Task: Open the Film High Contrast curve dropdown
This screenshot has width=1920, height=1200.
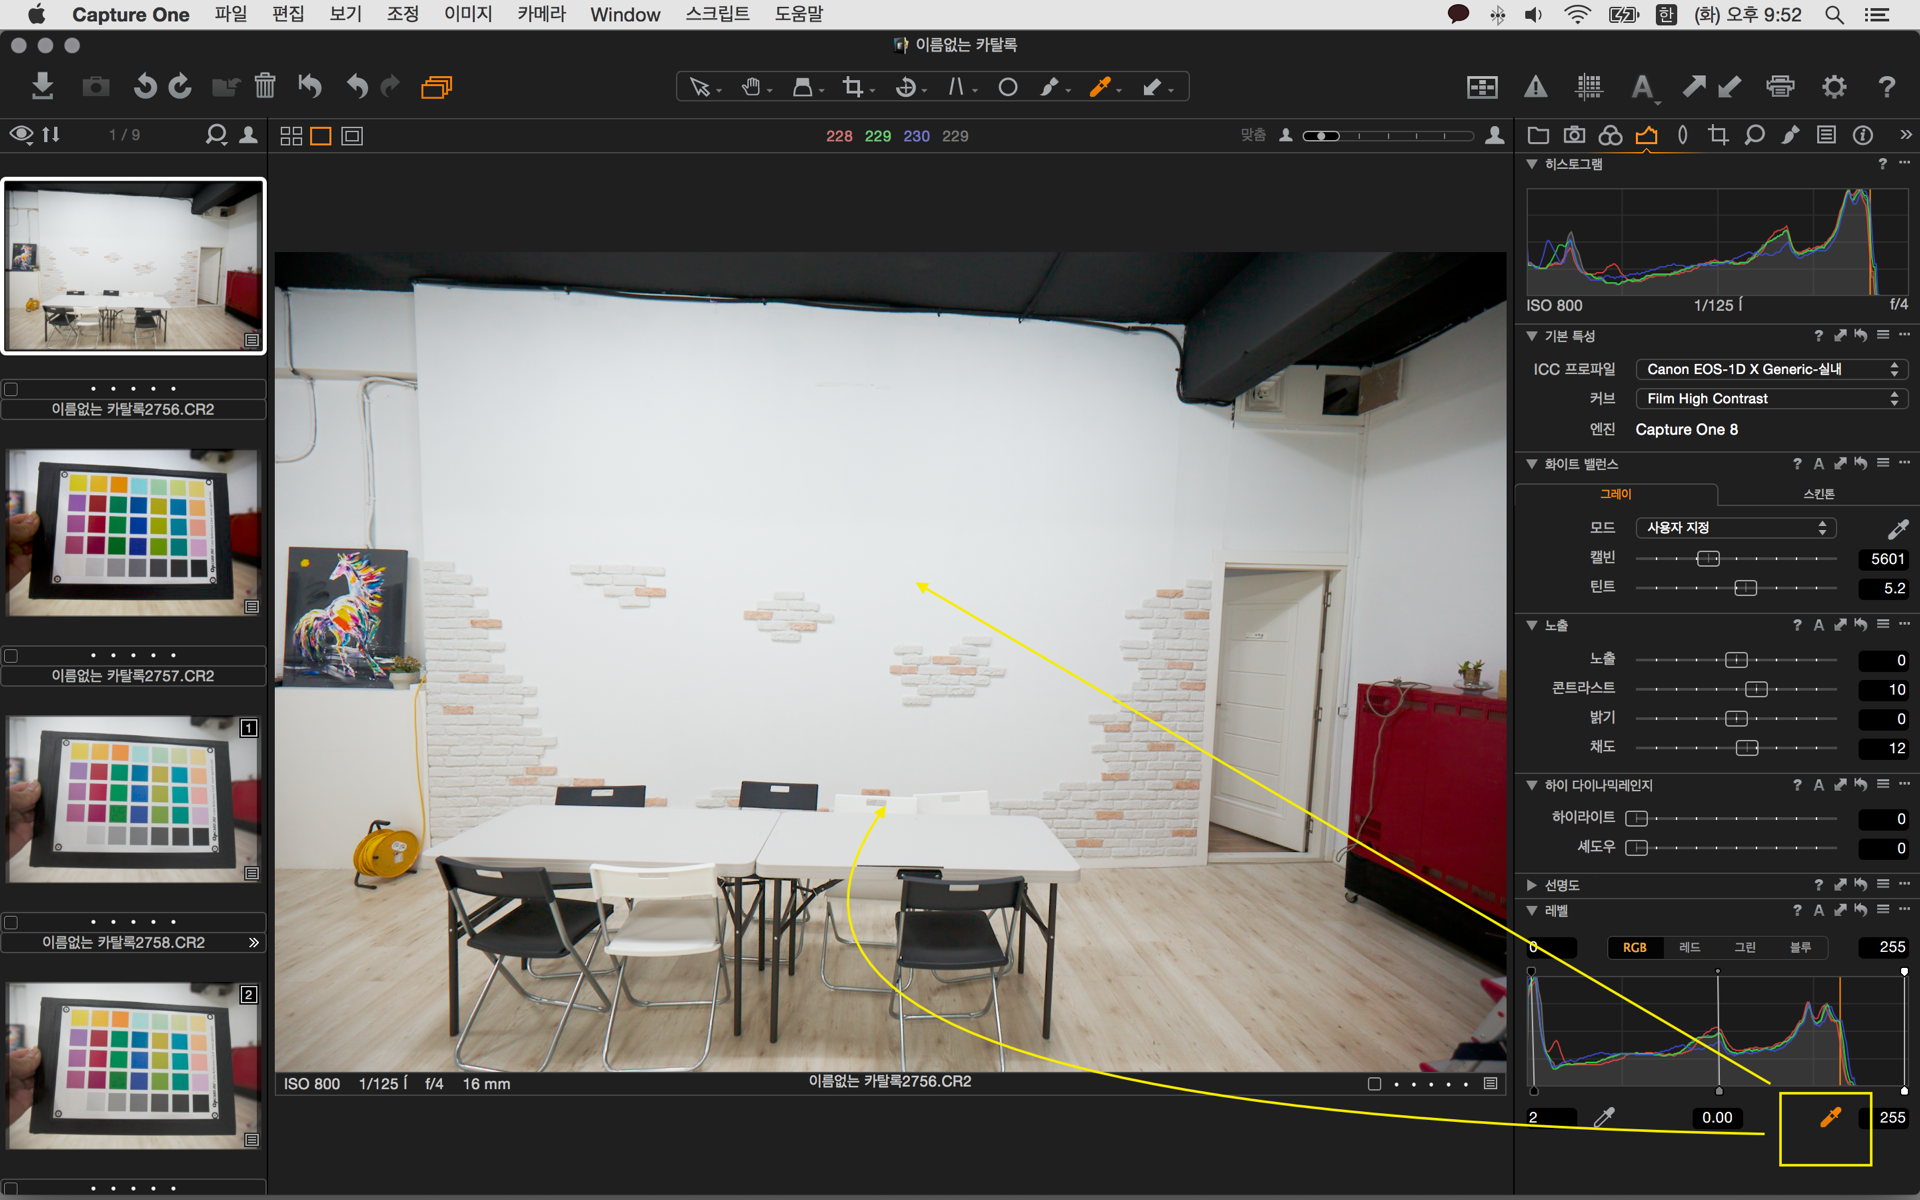Action: (1771, 398)
